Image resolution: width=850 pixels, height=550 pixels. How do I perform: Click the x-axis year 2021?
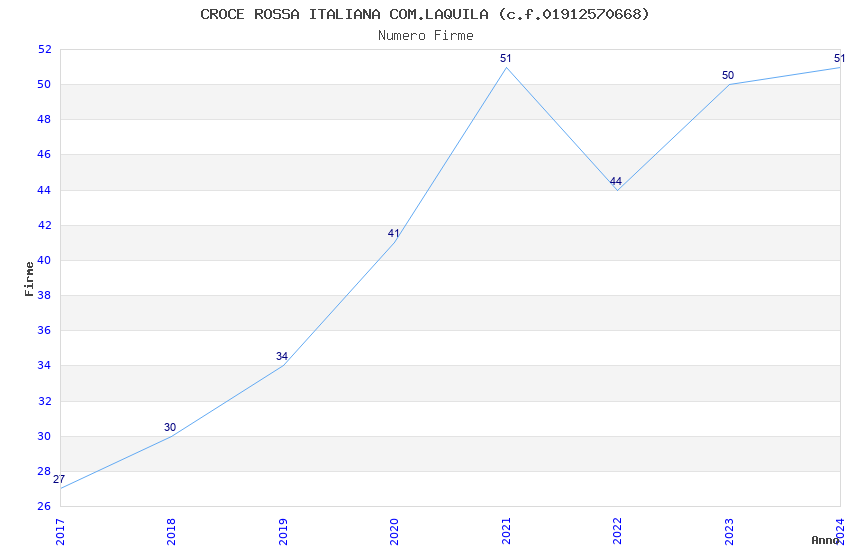click(506, 532)
